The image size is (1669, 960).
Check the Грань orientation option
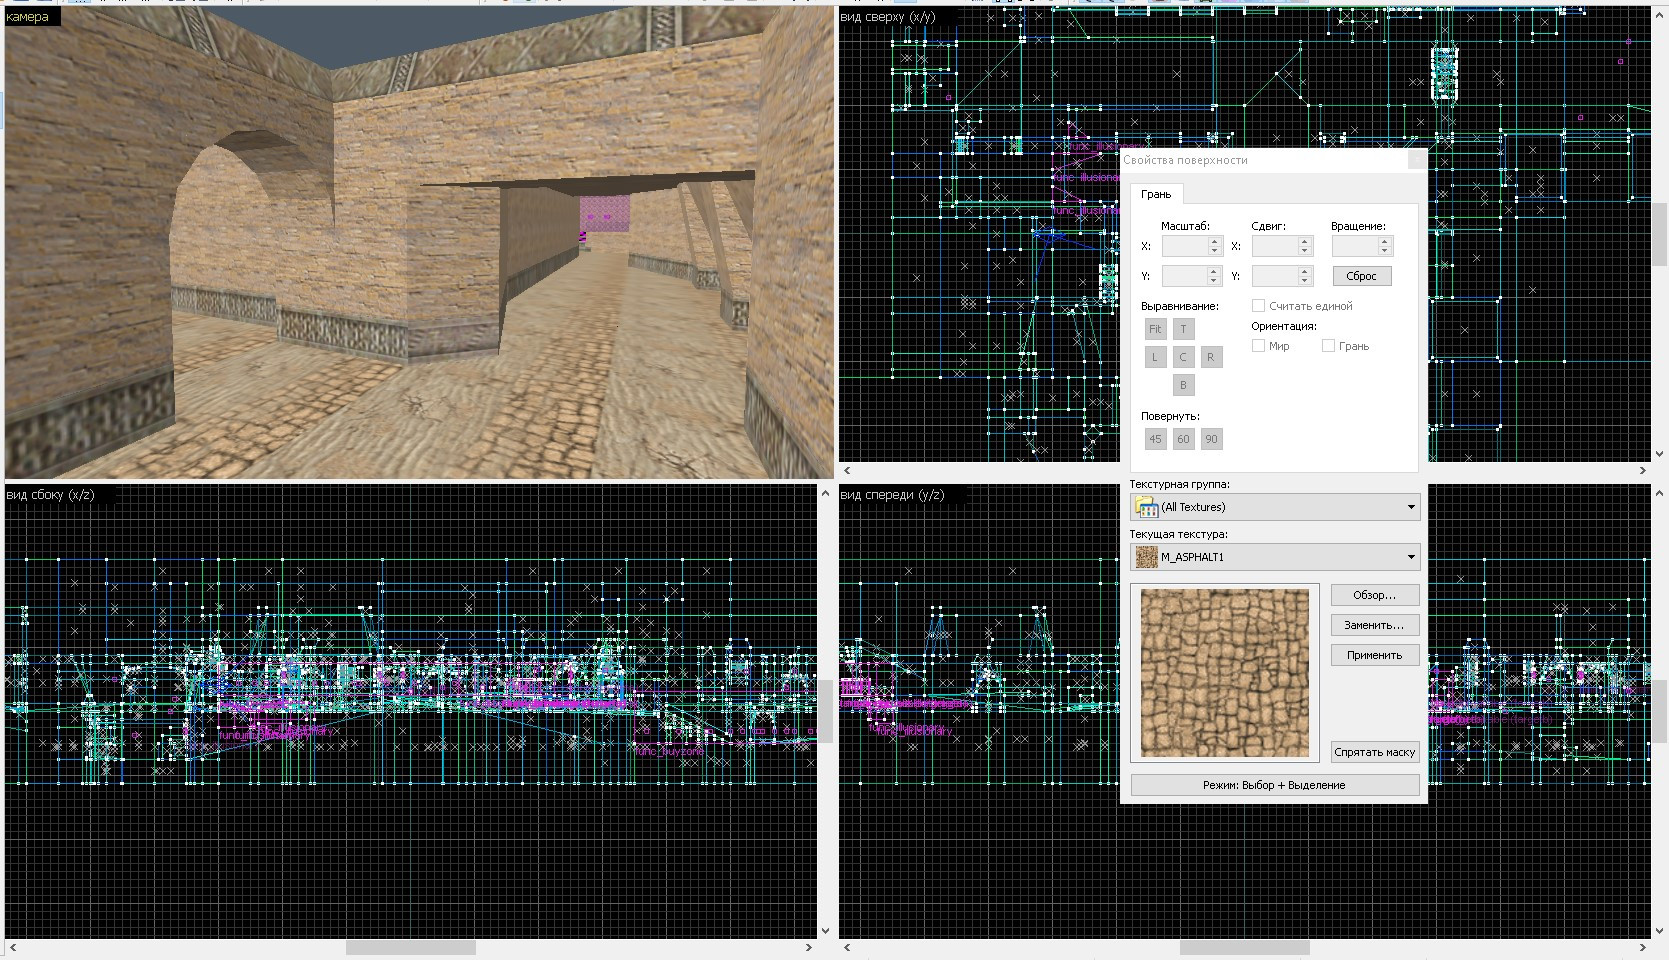tap(1329, 345)
